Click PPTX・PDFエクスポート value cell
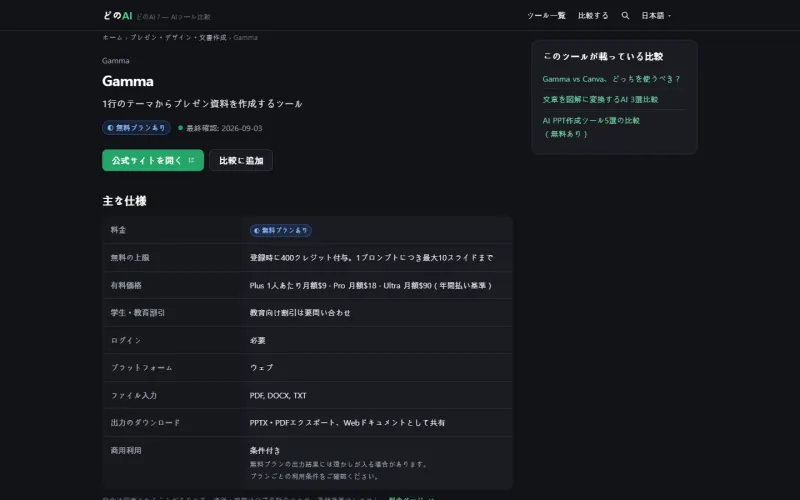Image resolution: width=800 pixels, height=500 pixels. pyautogui.click(x=347, y=423)
